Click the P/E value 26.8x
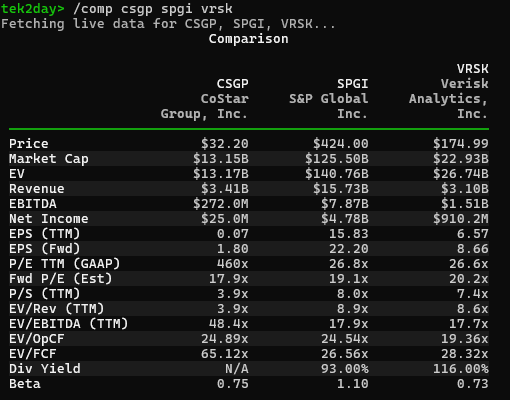Image resolution: width=510 pixels, height=400 pixels. [348, 264]
